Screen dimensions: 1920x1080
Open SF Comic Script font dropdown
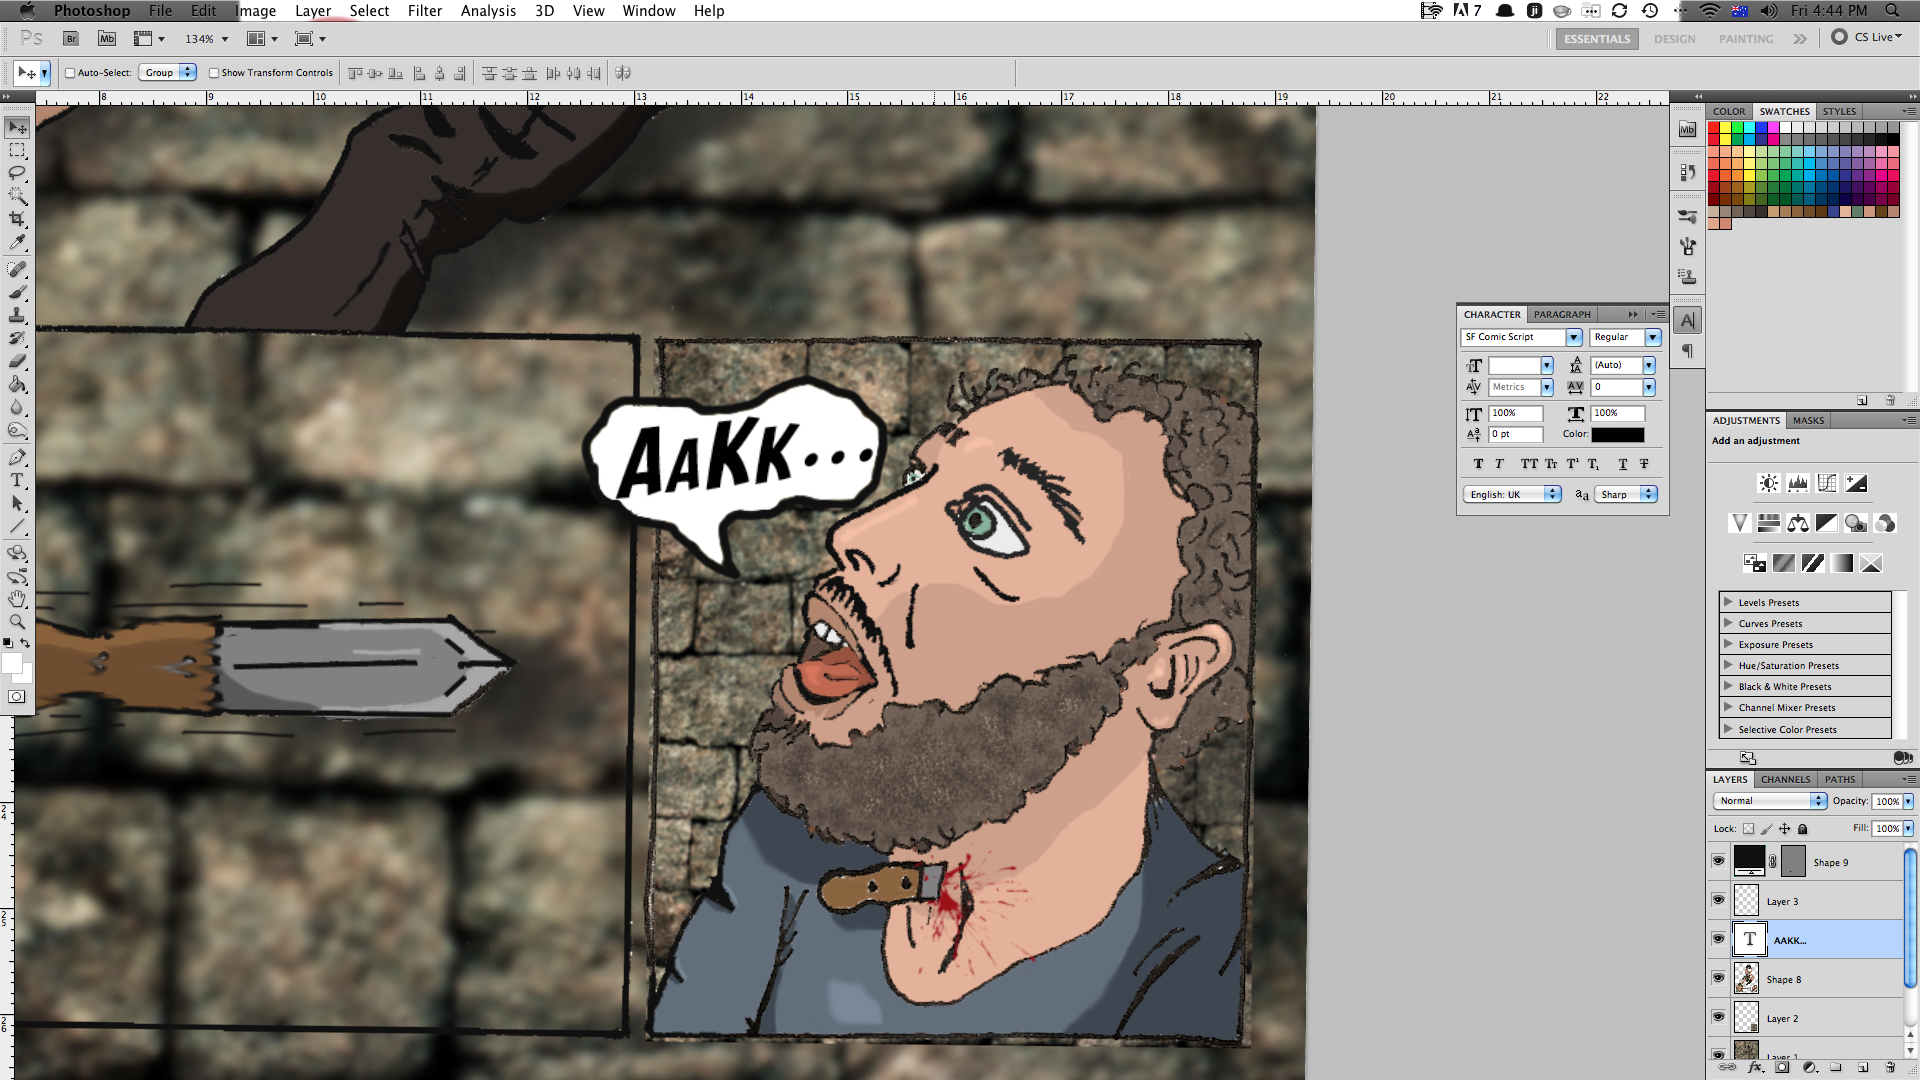click(1574, 338)
